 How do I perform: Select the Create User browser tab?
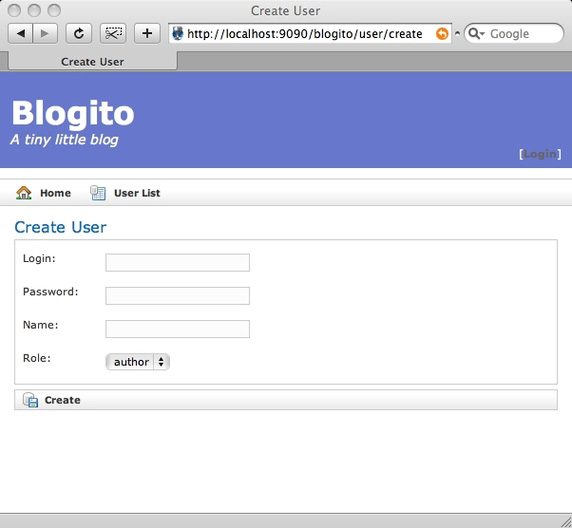tap(93, 61)
